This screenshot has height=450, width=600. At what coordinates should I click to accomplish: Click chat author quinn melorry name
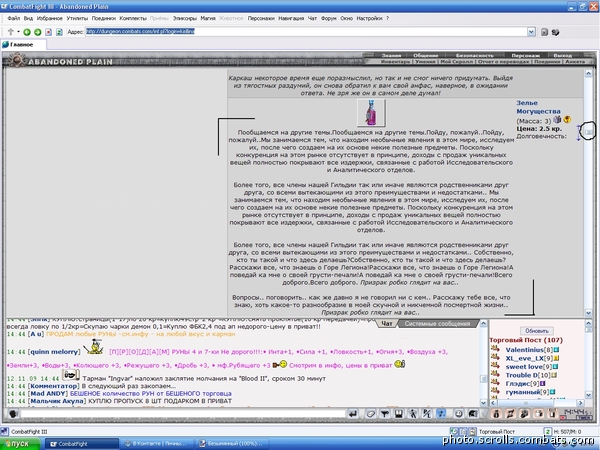pyautogui.click(x=54, y=352)
